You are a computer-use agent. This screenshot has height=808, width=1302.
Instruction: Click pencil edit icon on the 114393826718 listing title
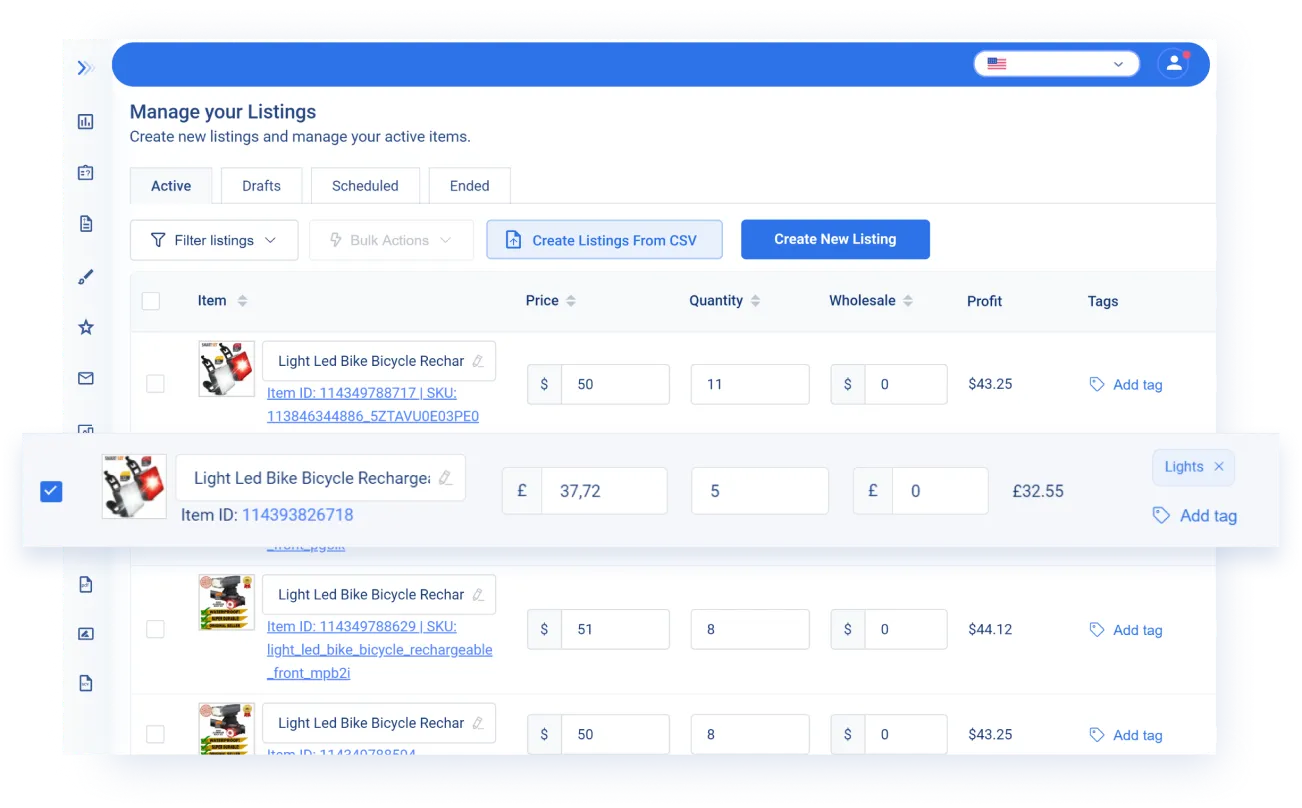coord(445,478)
